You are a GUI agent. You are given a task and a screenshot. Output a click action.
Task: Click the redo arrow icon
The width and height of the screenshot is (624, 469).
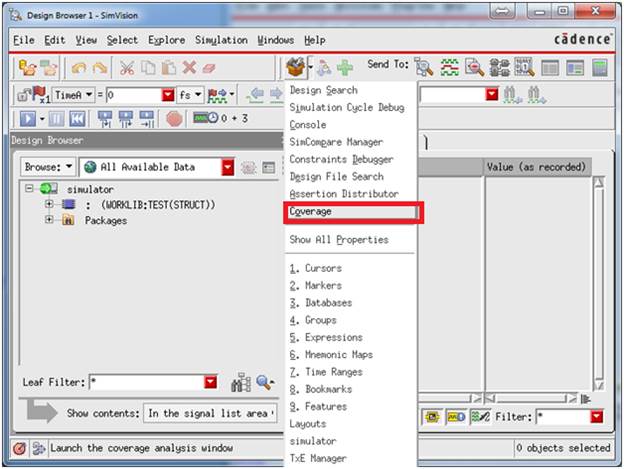tap(99, 68)
